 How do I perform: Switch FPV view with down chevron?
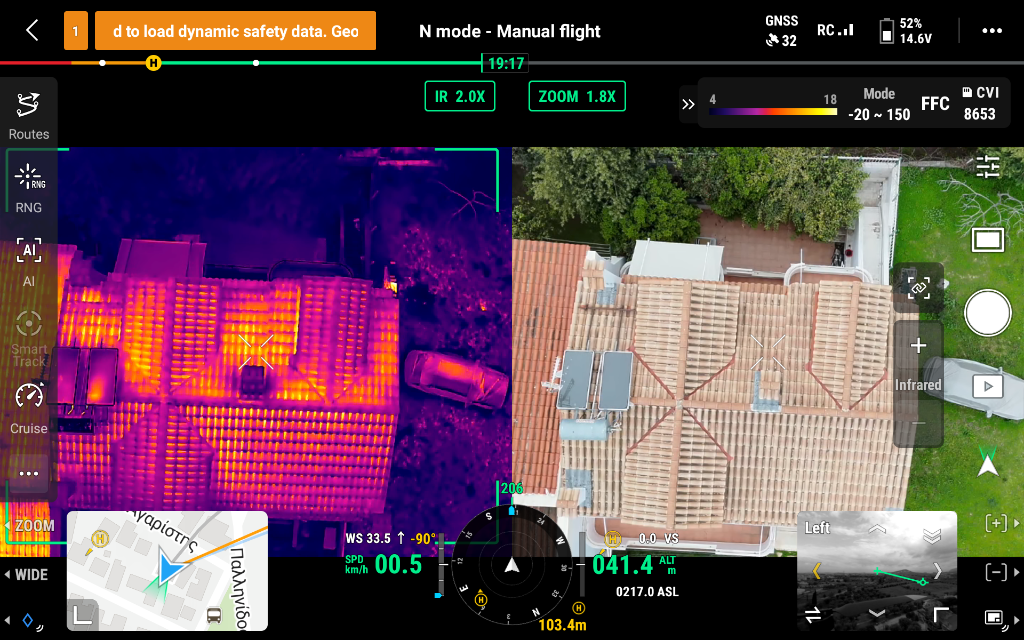click(877, 613)
